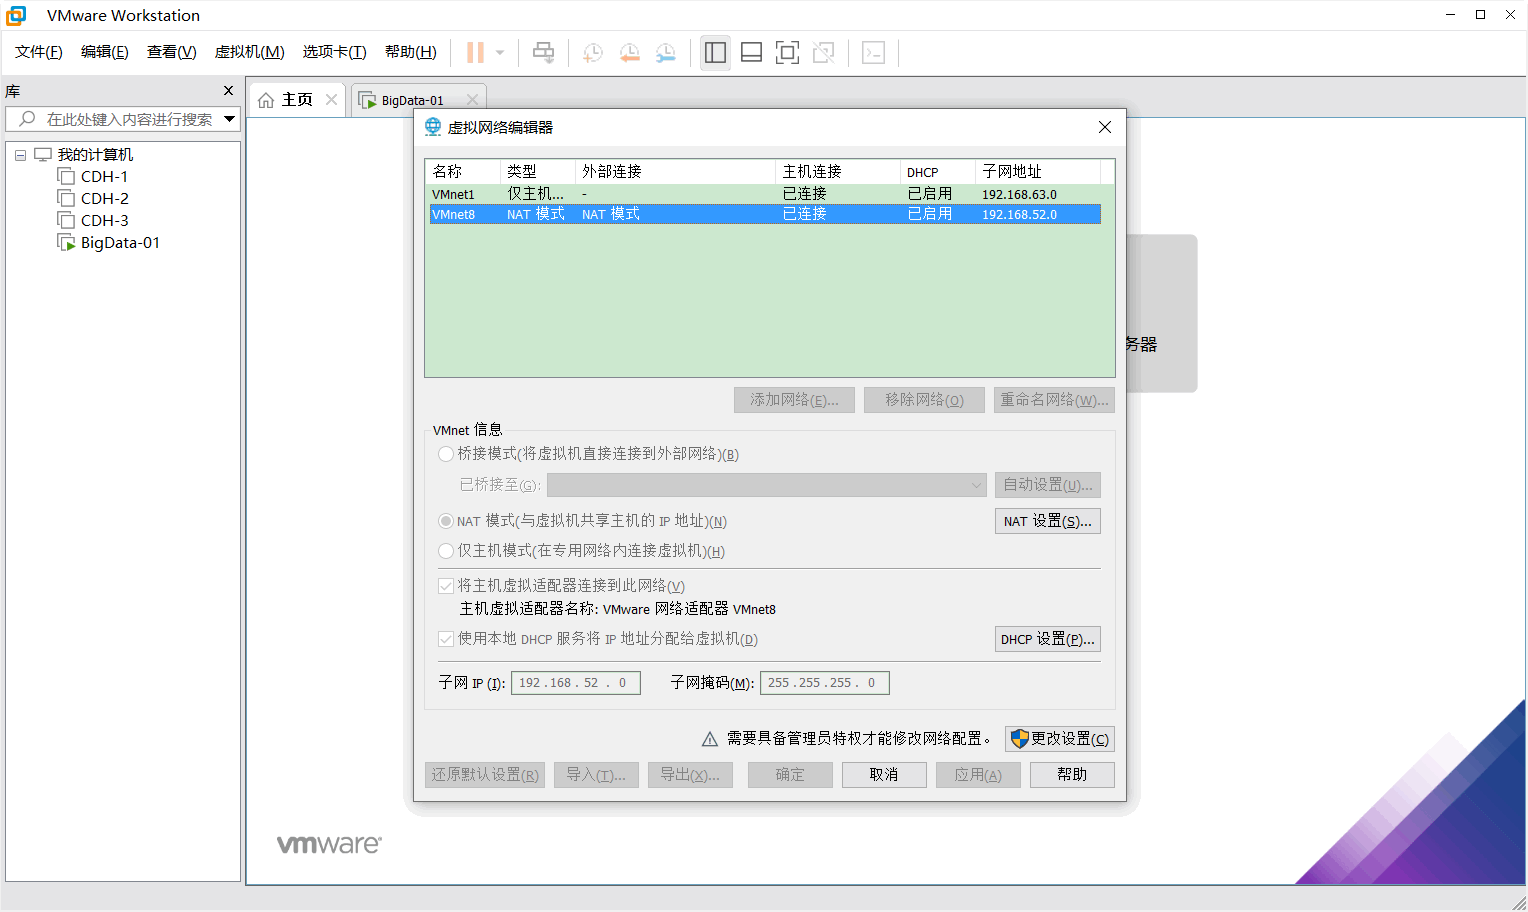Enable NAT mode with shared host IP
The height and width of the screenshot is (912, 1528).
[446, 520]
